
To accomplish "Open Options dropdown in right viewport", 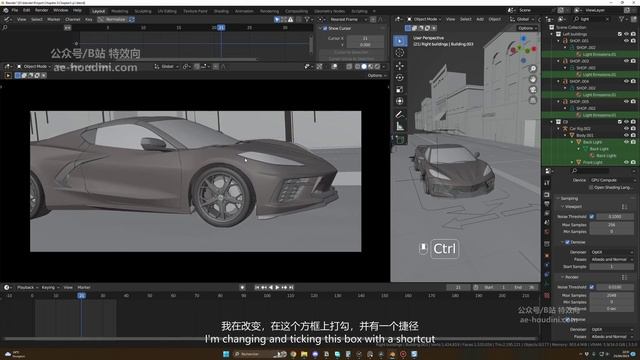I will pyautogui.click(x=527, y=28).
